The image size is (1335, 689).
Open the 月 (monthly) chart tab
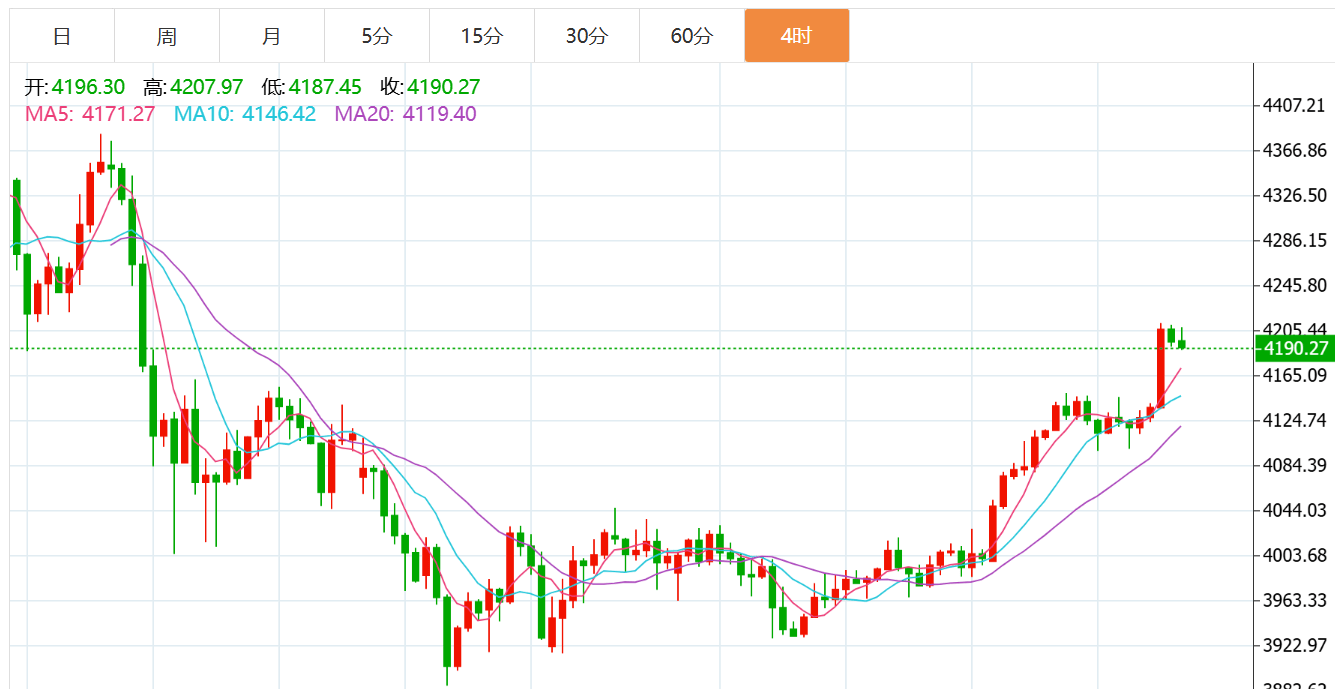272,36
